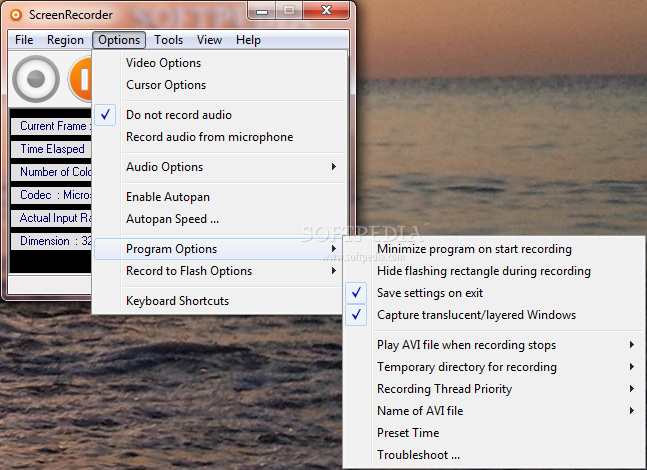This screenshot has height=470, width=647.
Task: Expand Name of AVI file submenu
Action: click(494, 411)
